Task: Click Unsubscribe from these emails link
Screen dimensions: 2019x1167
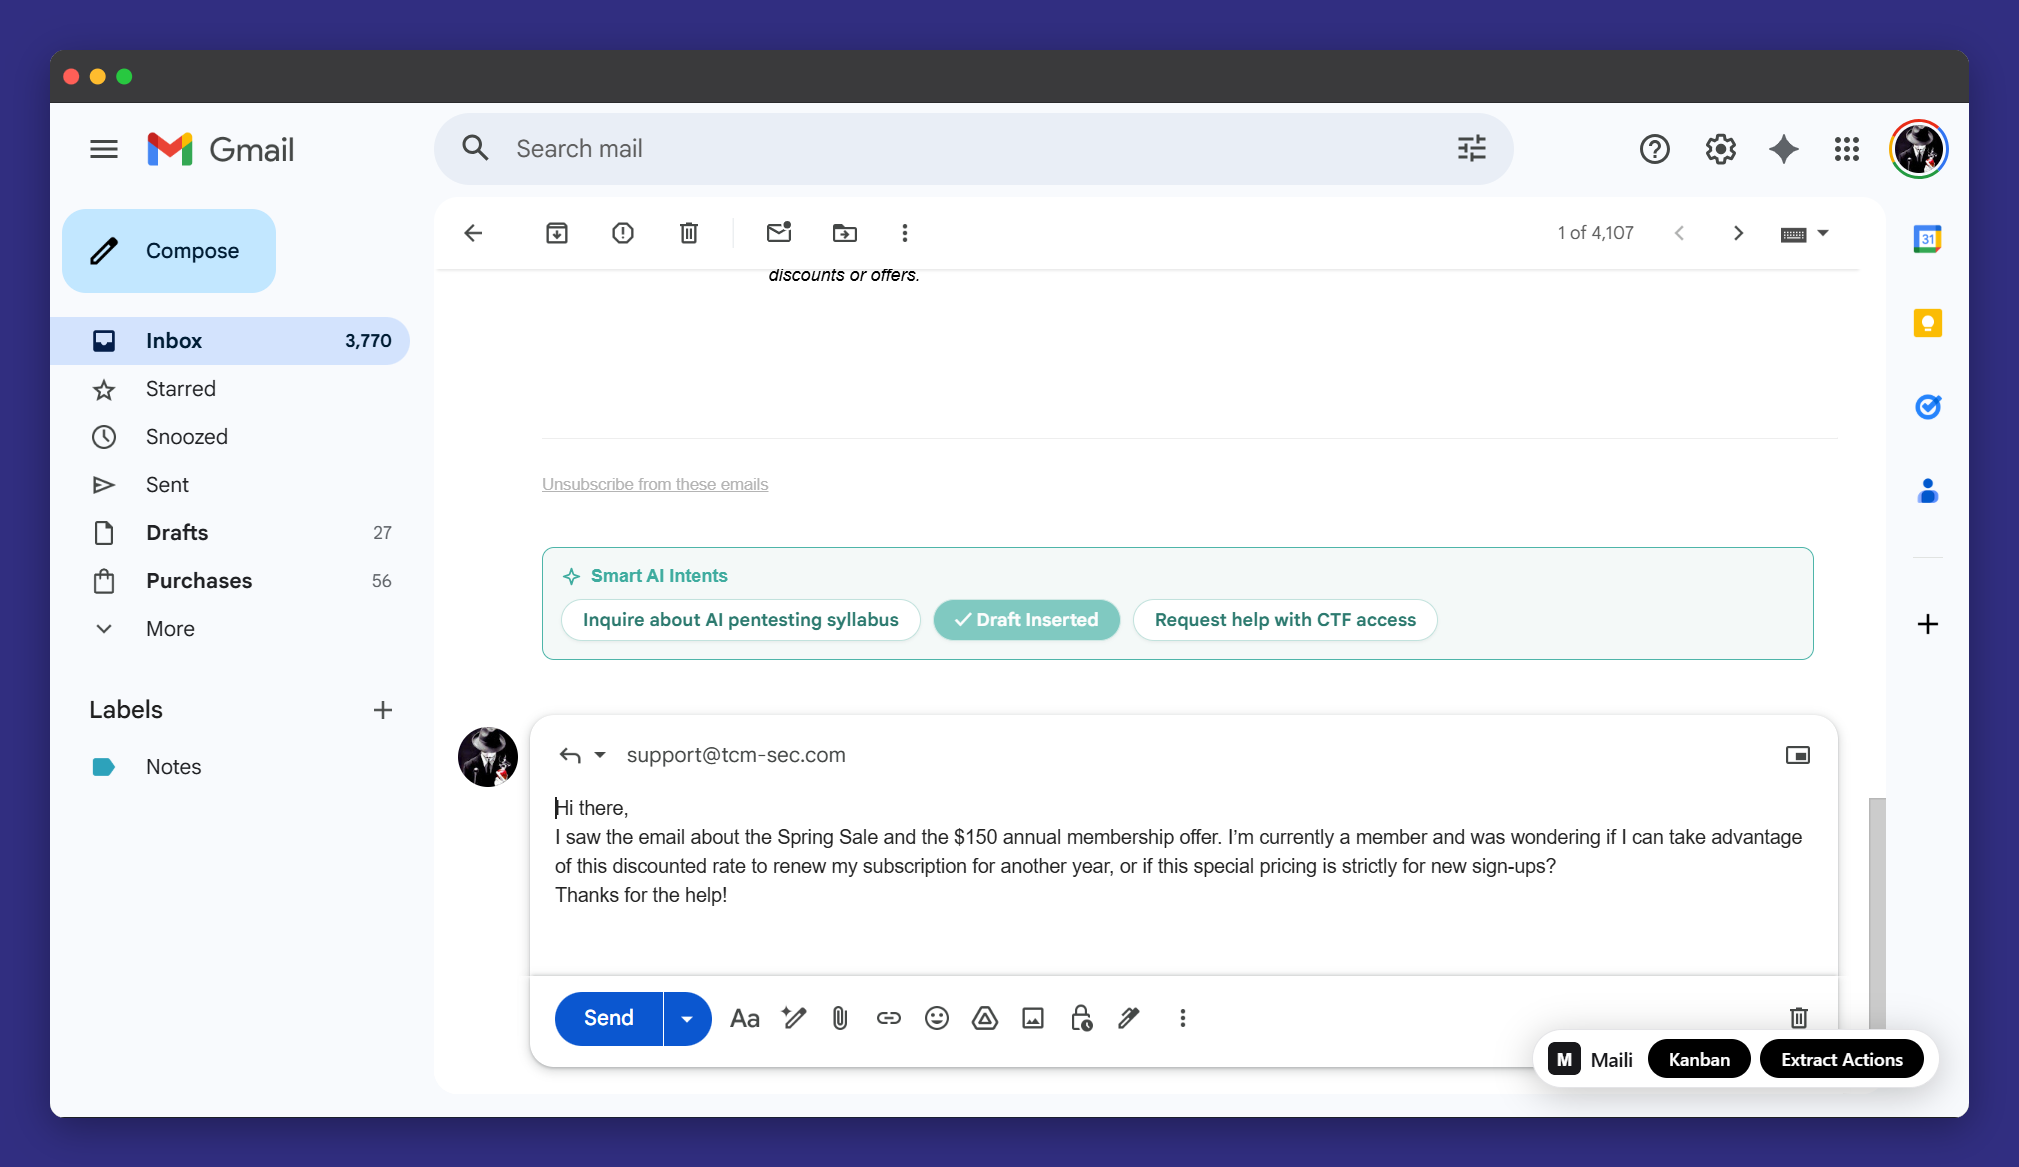Action: click(x=655, y=484)
